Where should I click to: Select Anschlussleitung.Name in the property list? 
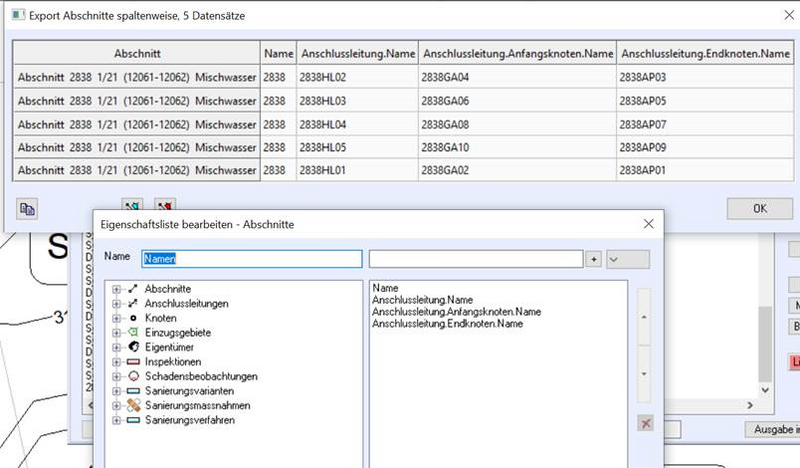coord(422,300)
